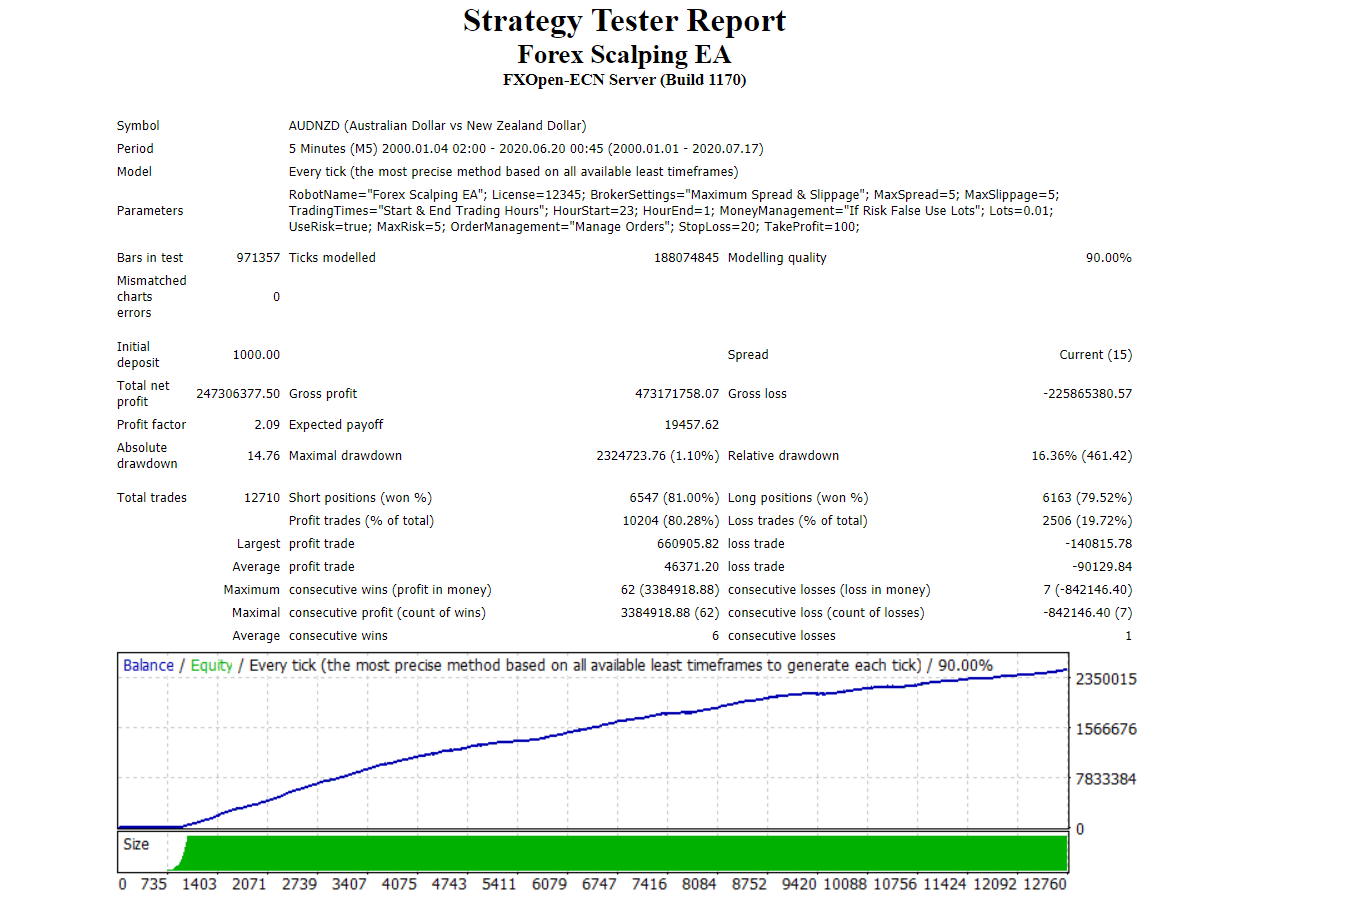Image resolution: width=1367 pixels, height=901 pixels.
Task: Click x-axis tick label 6079
Action: (549, 884)
